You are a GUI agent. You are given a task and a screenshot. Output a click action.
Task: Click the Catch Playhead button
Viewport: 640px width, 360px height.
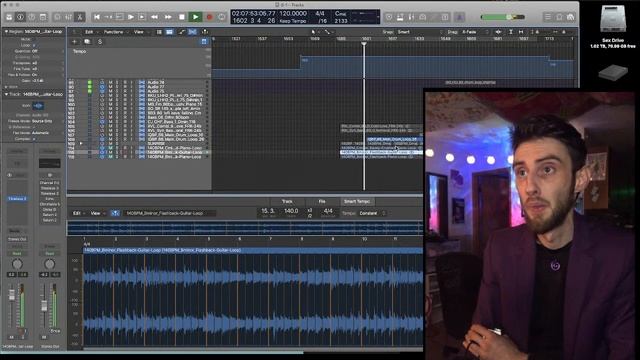point(204,32)
